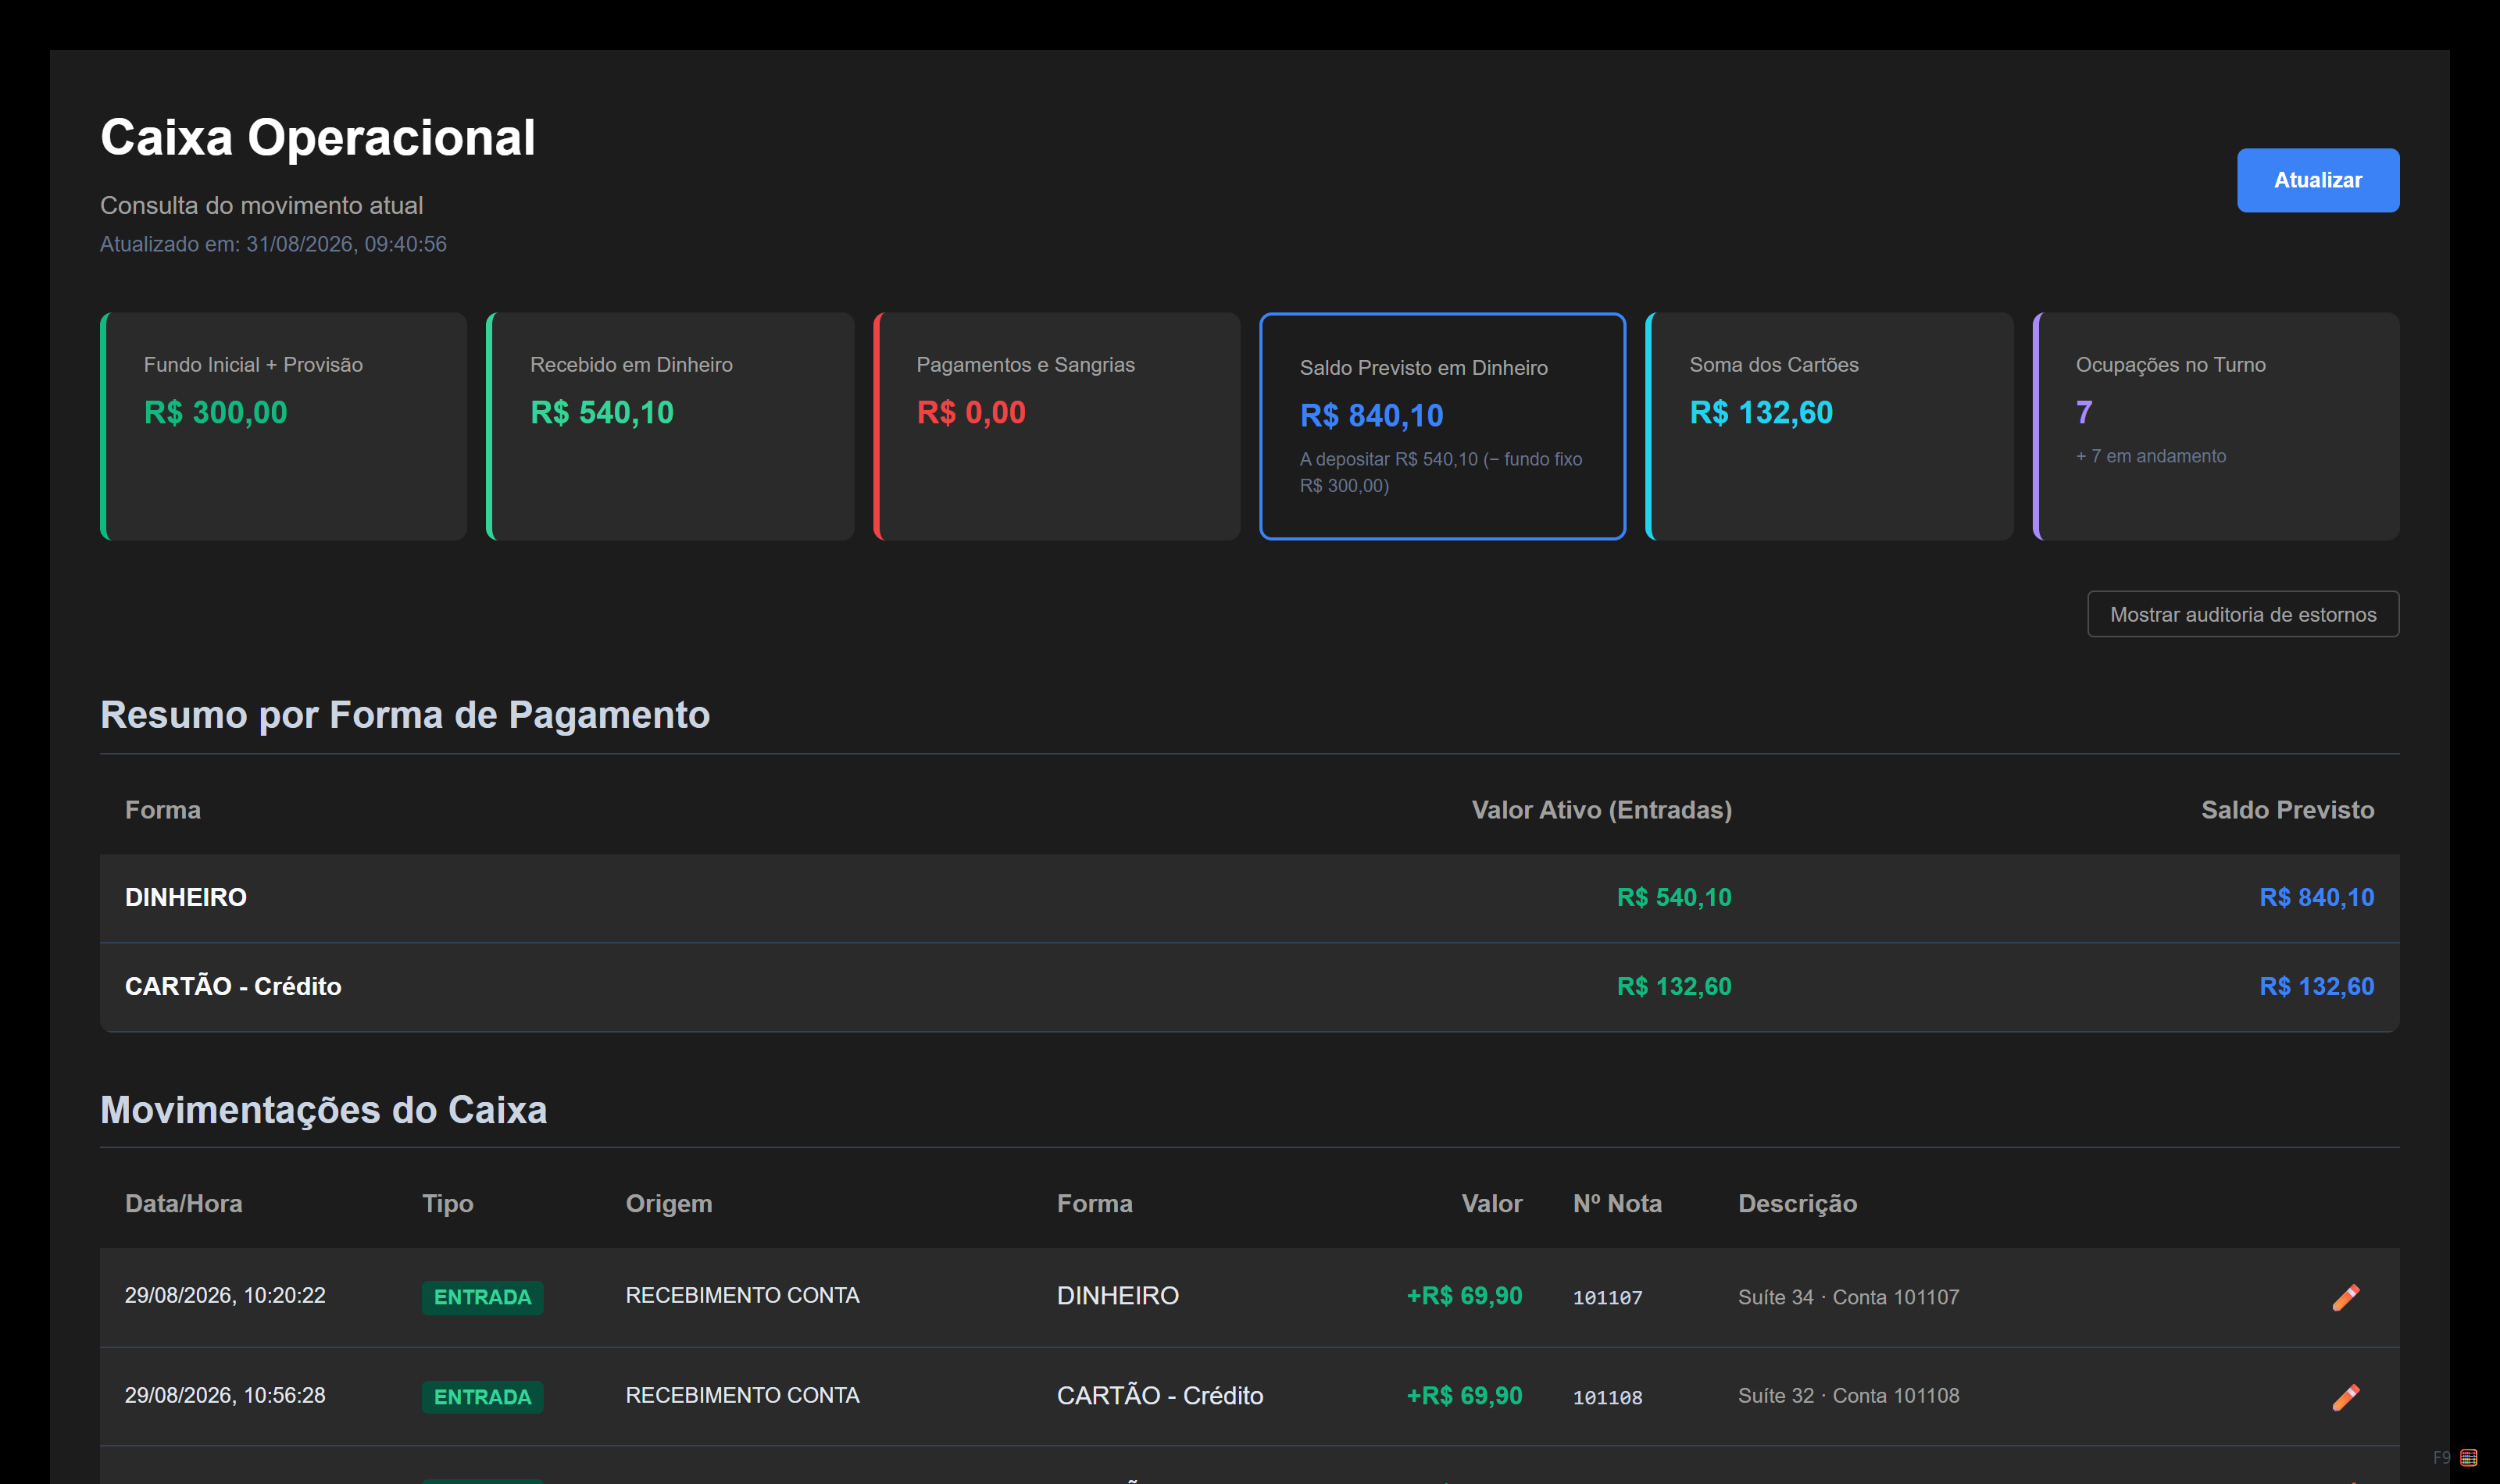Click the "Data/Hora" column header
The width and height of the screenshot is (2500, 1484).
point(184,1203)
